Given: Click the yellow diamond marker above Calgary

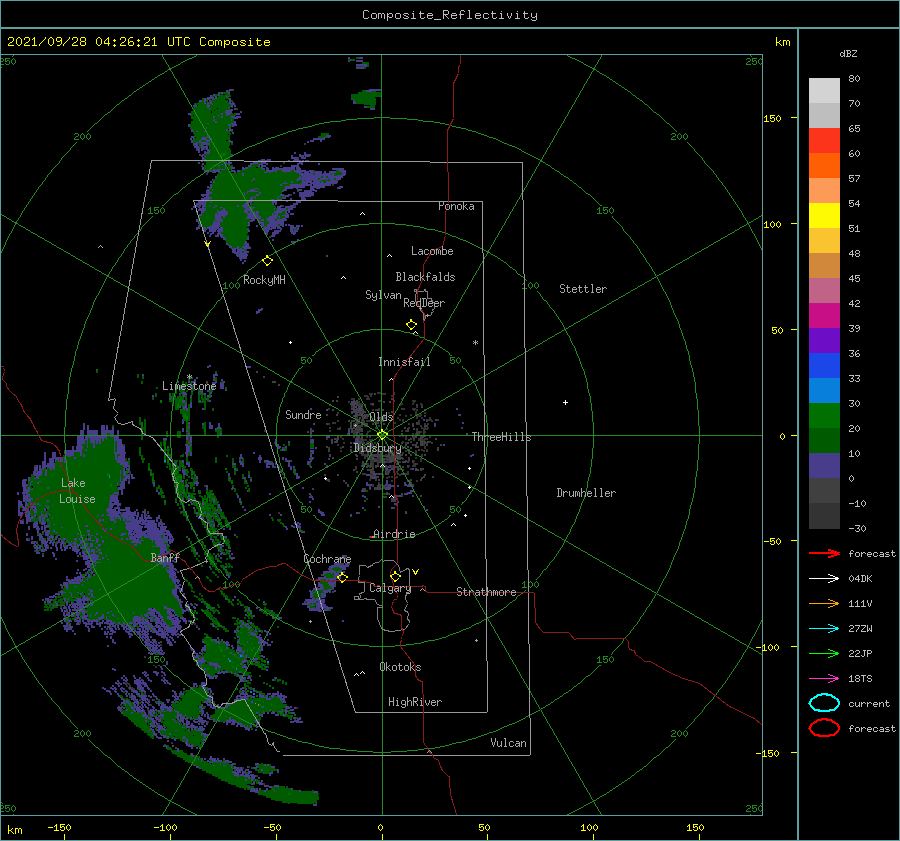Looking at the screenshot, I should [395, 576].
